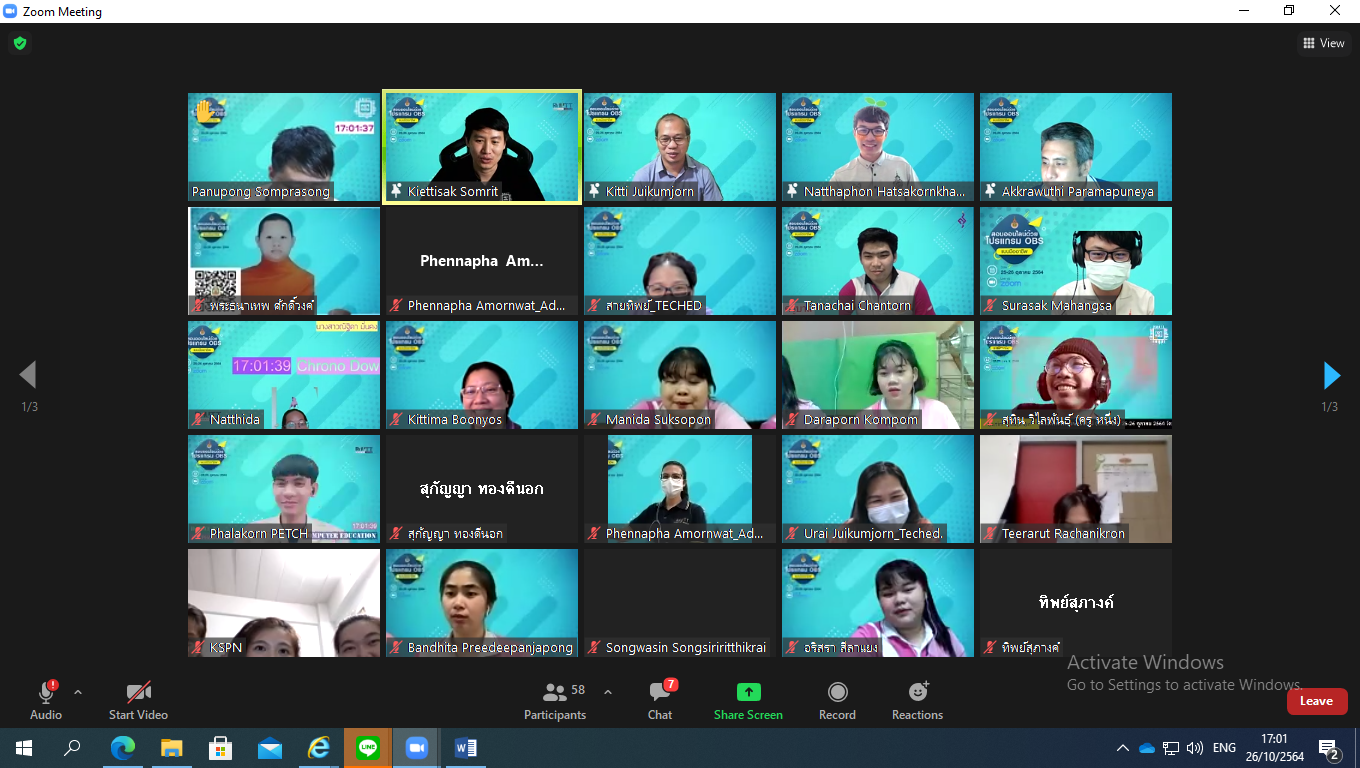The width and height of the screenshot is (1360, 768).
Task: Click the tile title Phennapha Am...
Action: [482, 261]
